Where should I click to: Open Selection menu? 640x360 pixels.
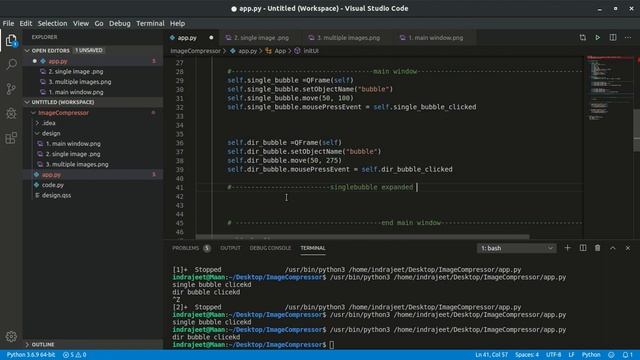(53, 23)
